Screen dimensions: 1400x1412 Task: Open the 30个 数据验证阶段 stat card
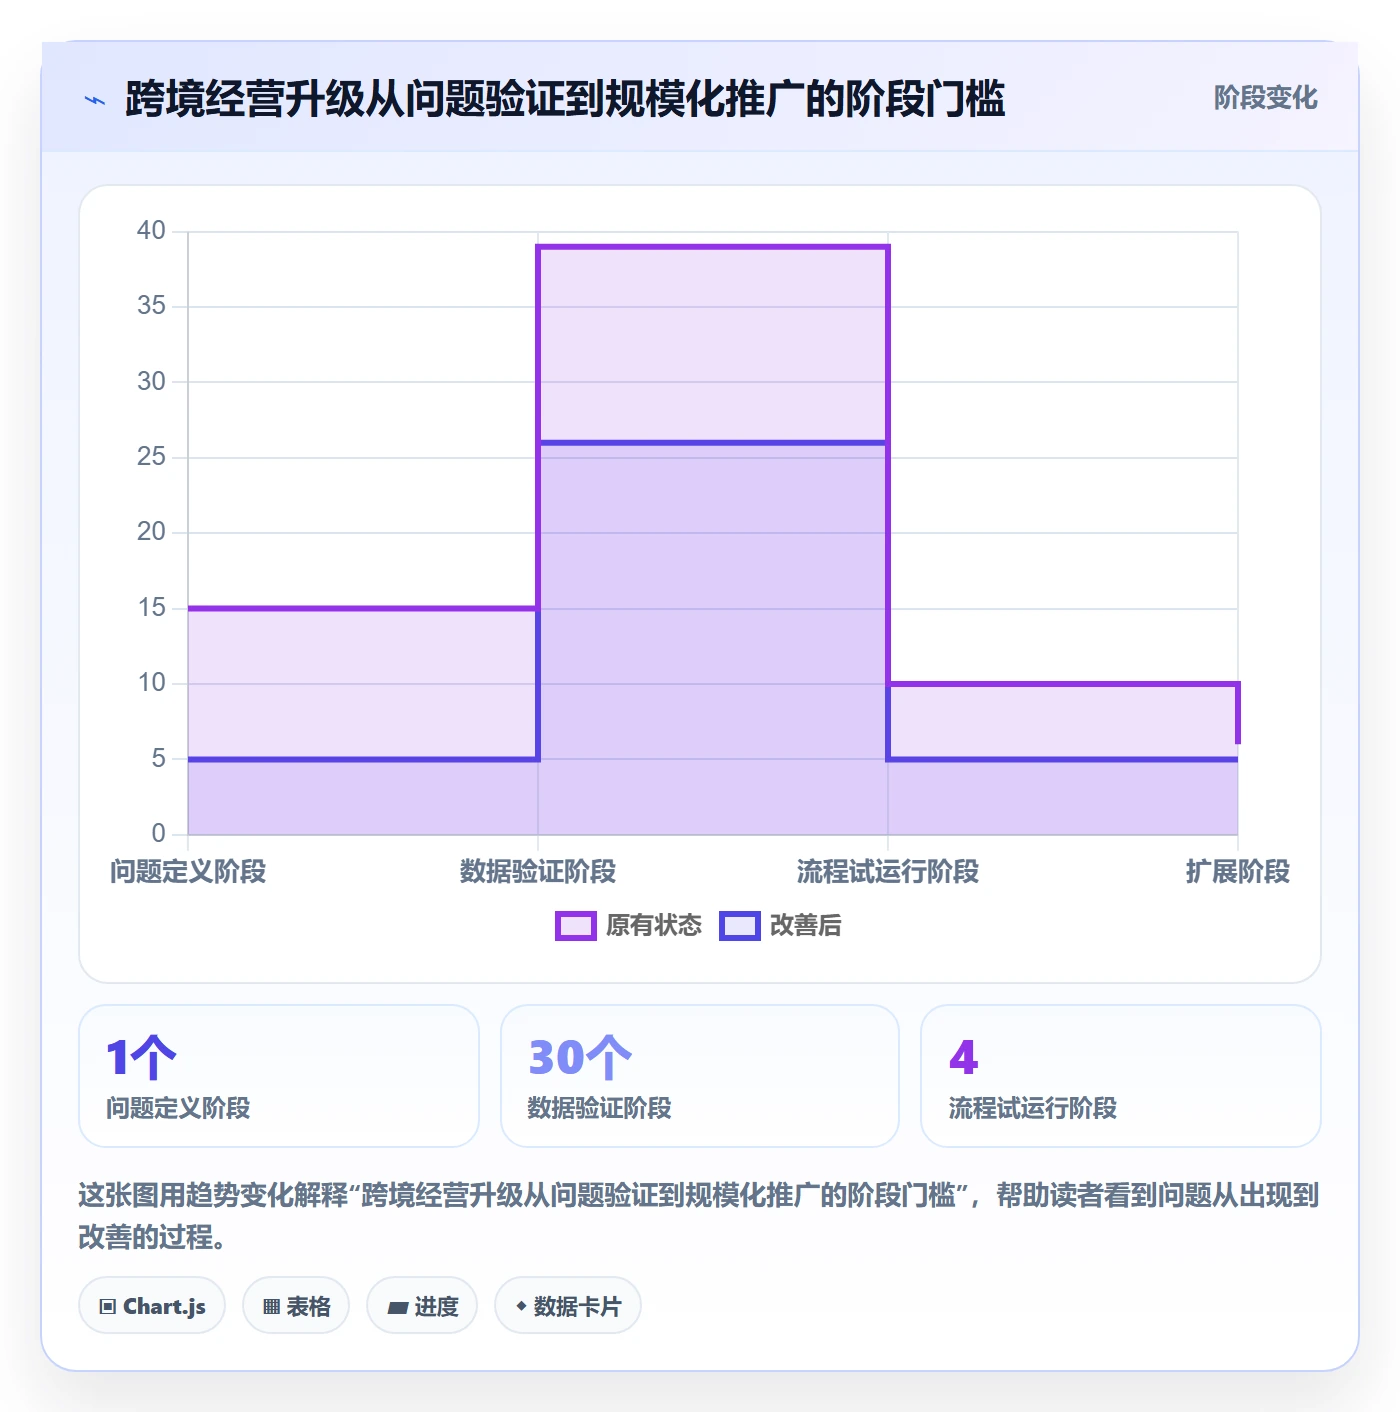700,1076
